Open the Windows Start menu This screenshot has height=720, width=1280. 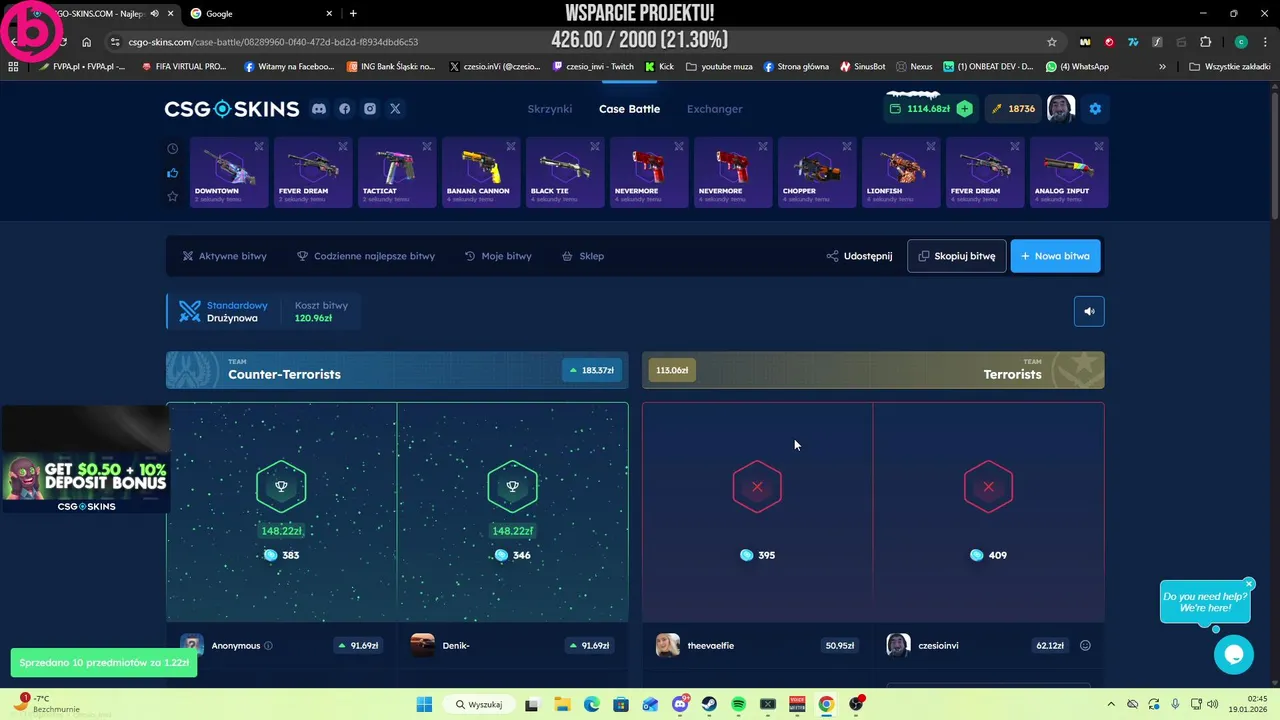424,705
